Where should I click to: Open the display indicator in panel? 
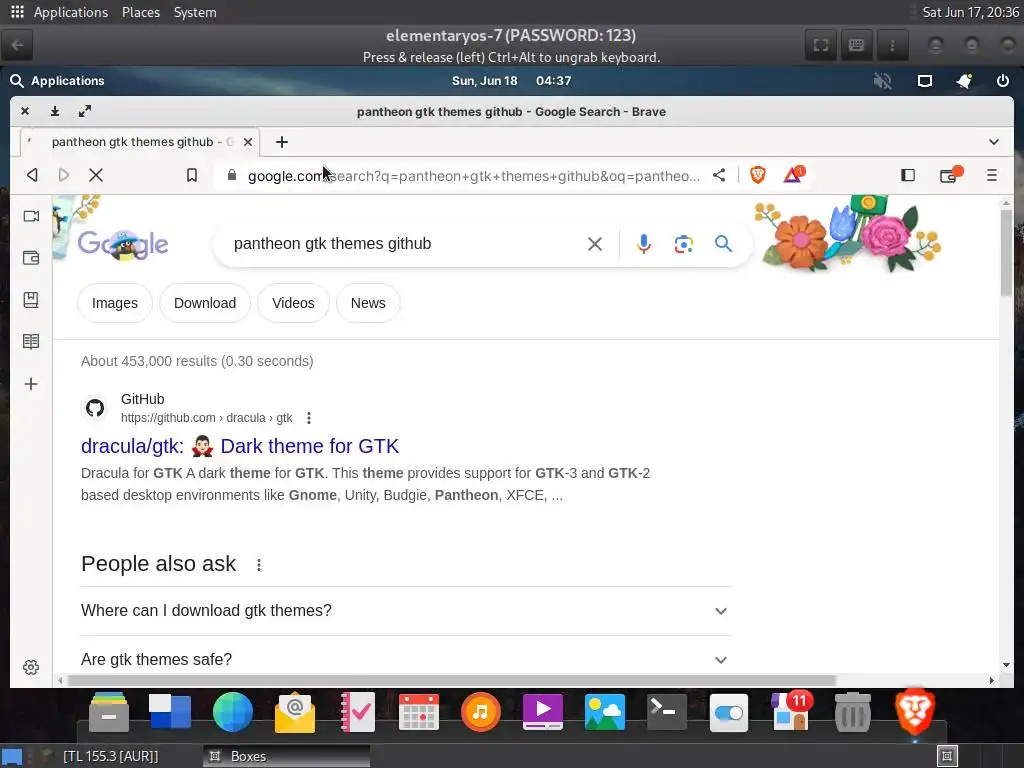coord(925,81)
